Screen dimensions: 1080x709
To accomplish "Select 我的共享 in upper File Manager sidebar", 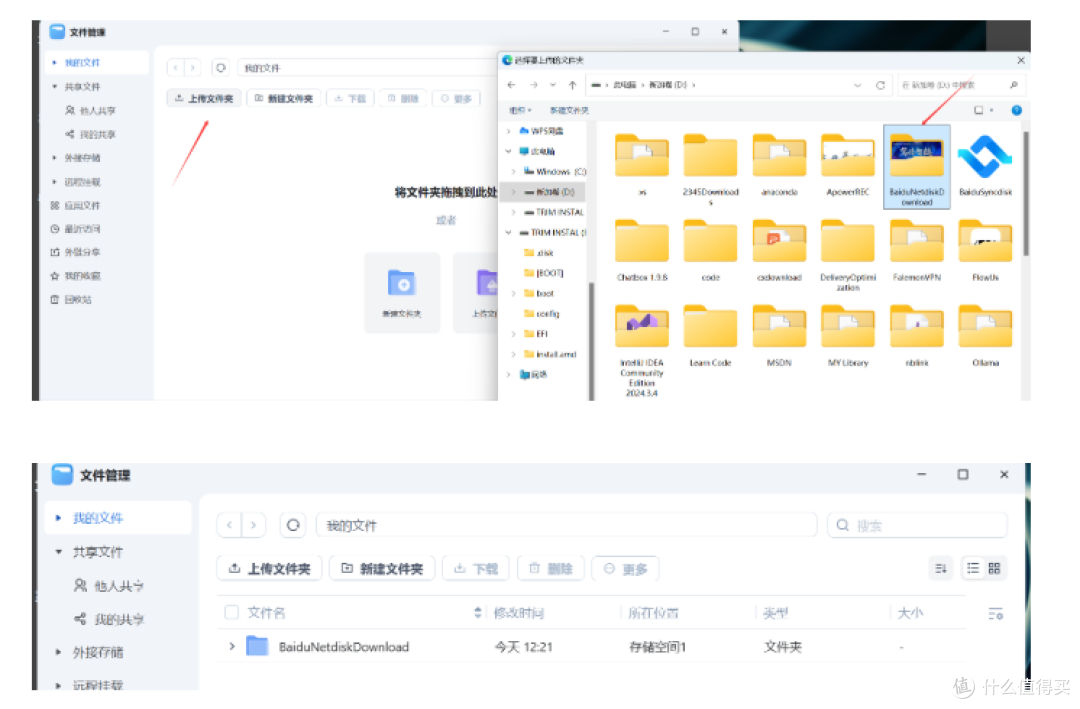I will coord(90,134).
